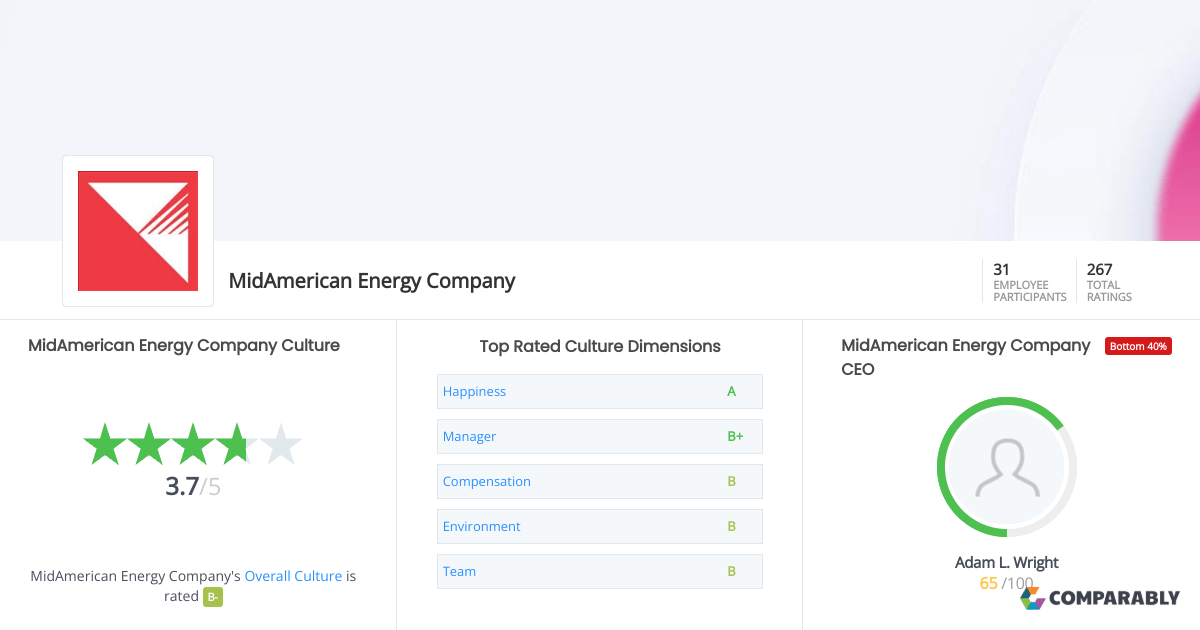Viewport: 1200px width, 630px height.
Task: Follow the Overall Culture link
Action: pos(293,576)
